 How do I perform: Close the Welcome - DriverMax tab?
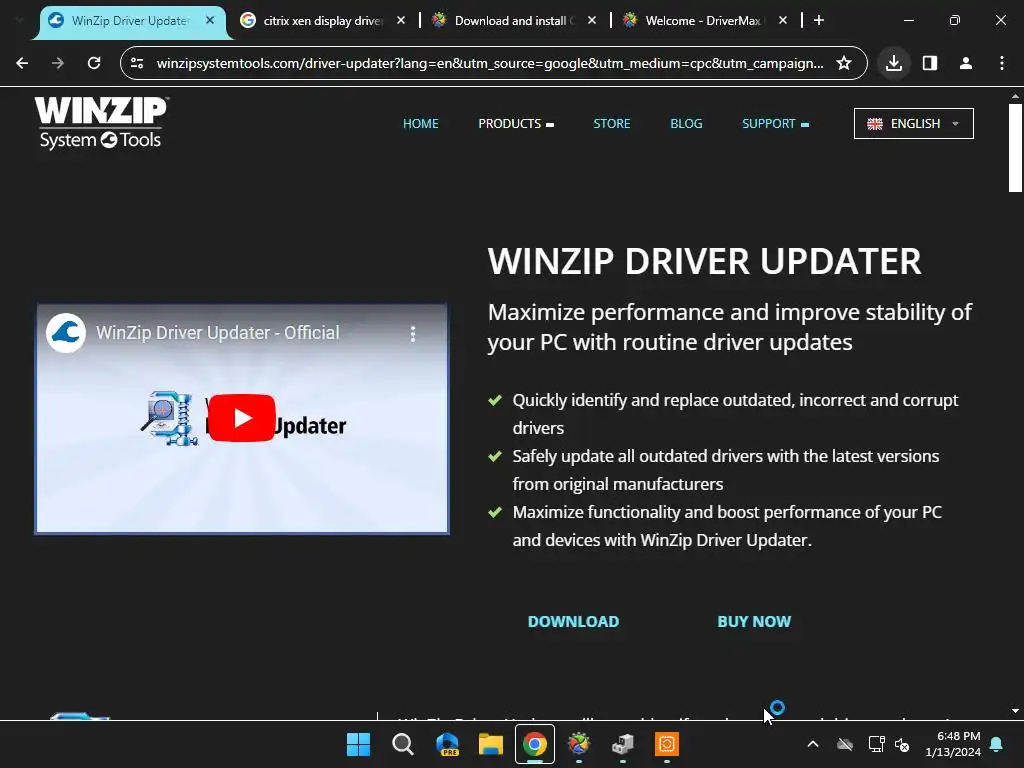coord(783,20)
